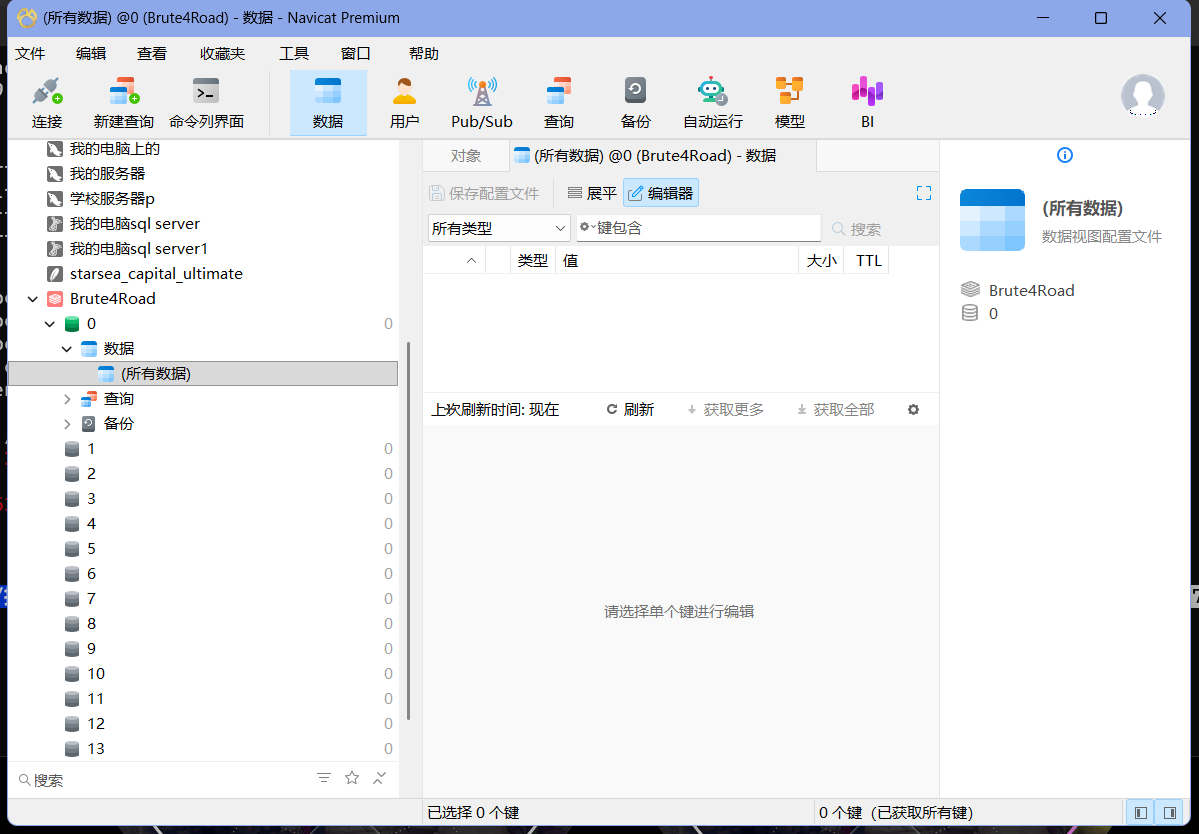Click the user avatar profile icon

click(1142, 96)
